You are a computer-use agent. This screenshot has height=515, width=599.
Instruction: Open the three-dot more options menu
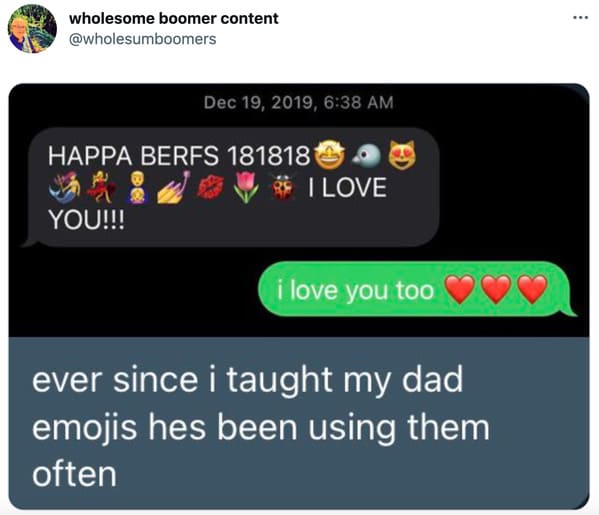580,18
